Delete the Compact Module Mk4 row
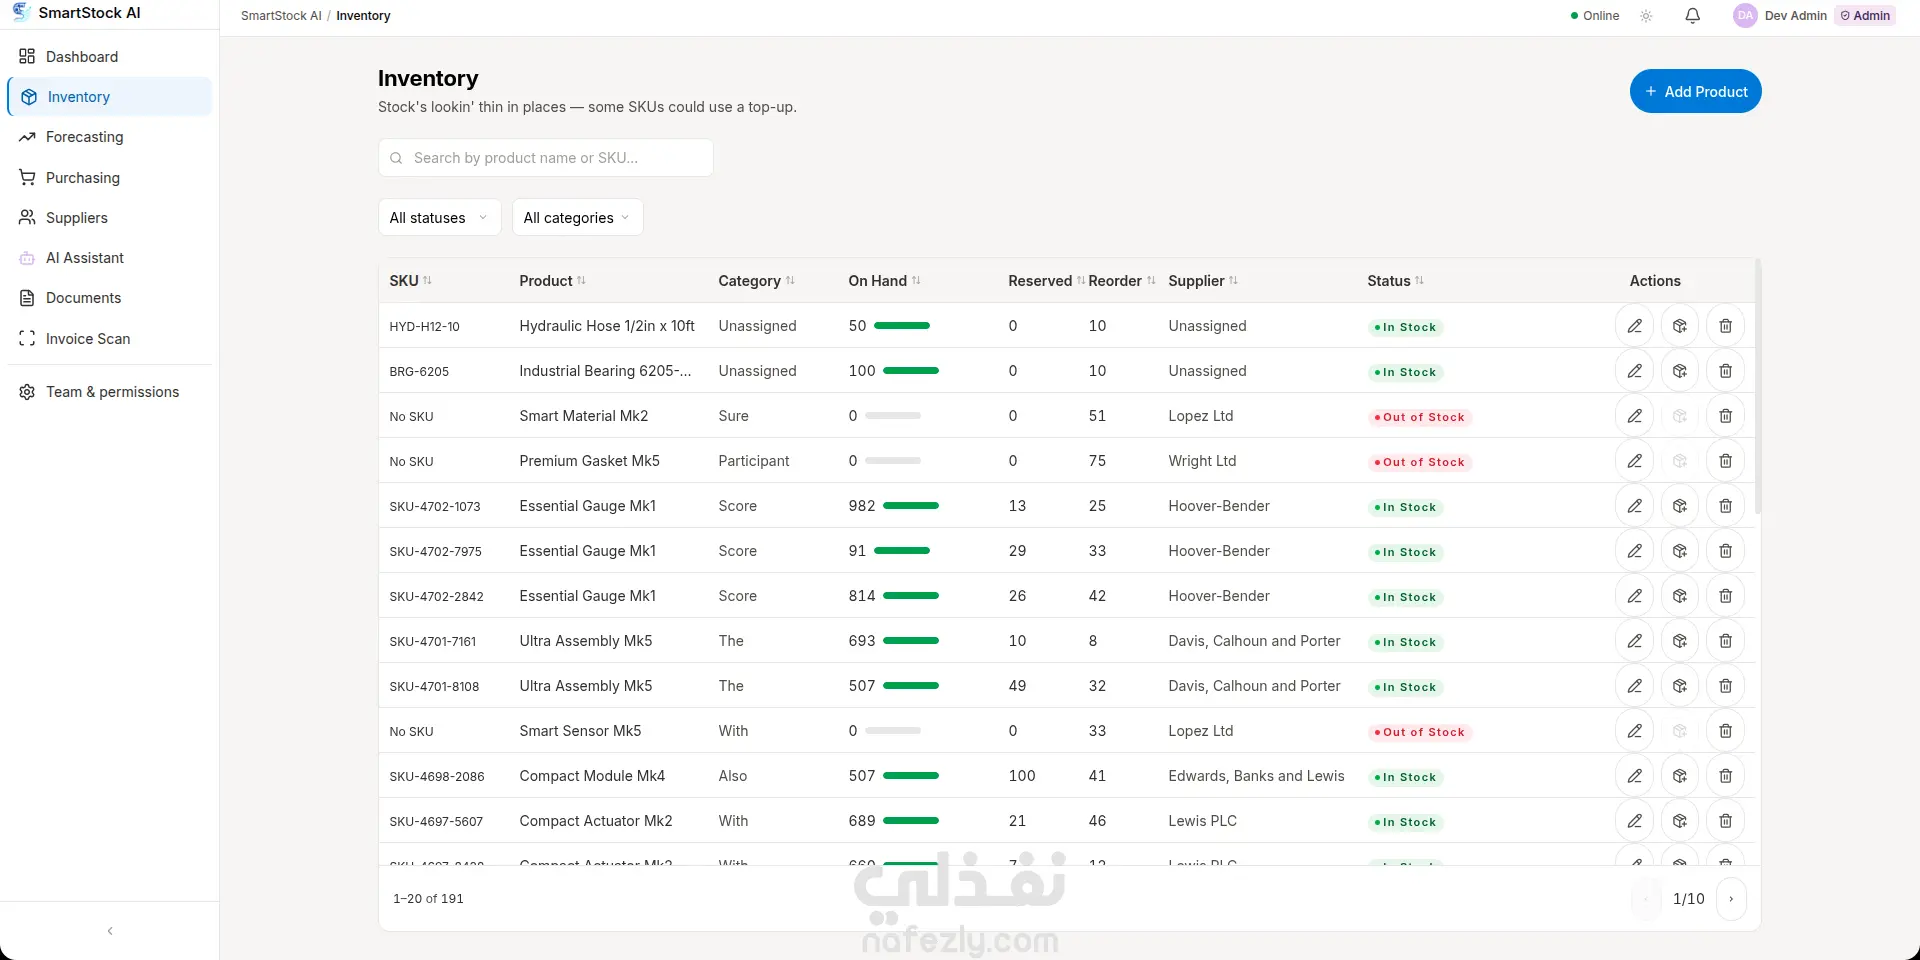The height and width of the screenshot is (960, 1920). click(1725, 776)
